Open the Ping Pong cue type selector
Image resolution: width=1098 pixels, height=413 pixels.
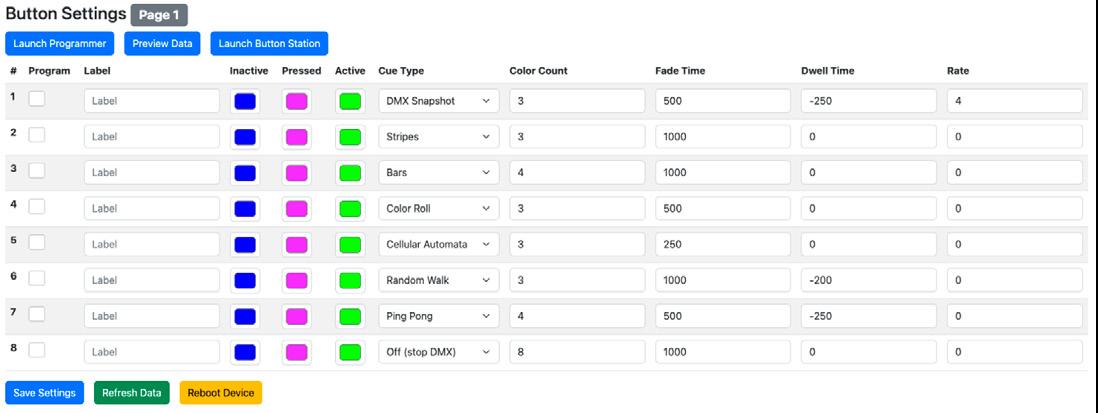pyautogui.click(x=438, y=317)
